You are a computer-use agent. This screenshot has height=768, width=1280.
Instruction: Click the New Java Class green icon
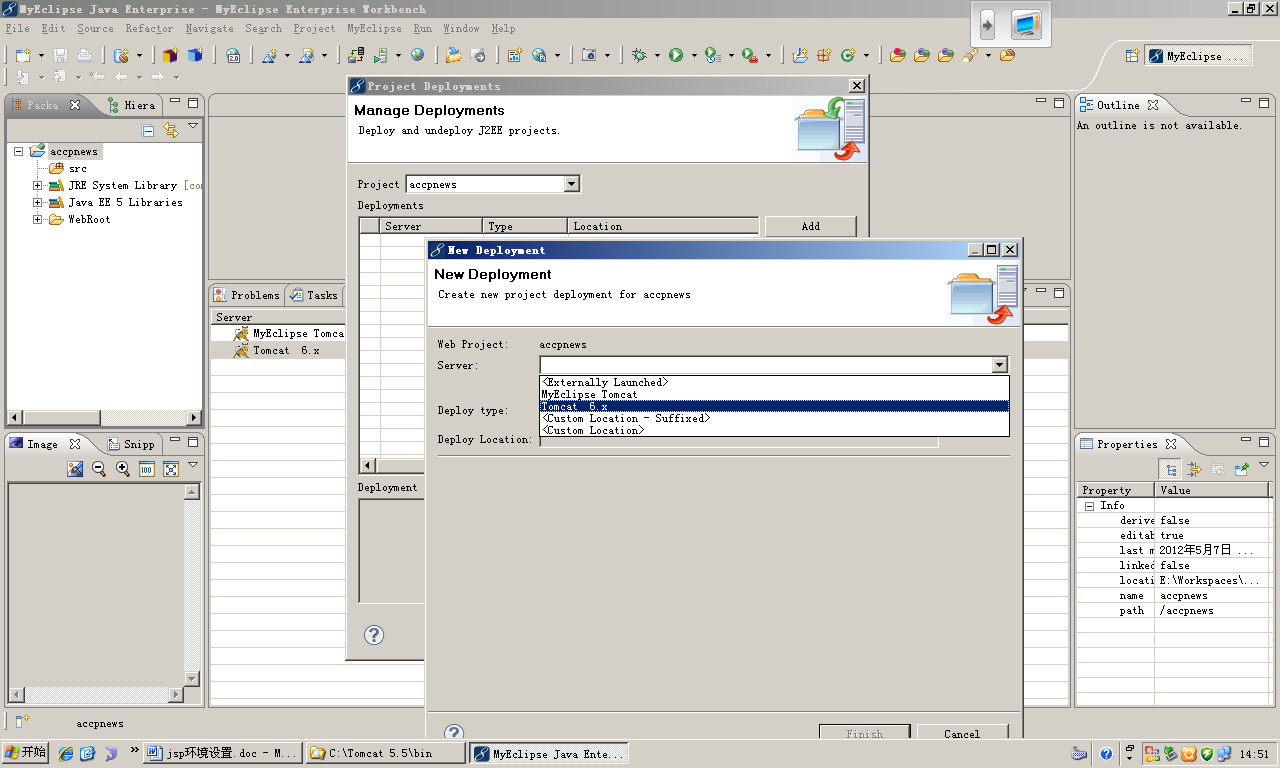848,56
